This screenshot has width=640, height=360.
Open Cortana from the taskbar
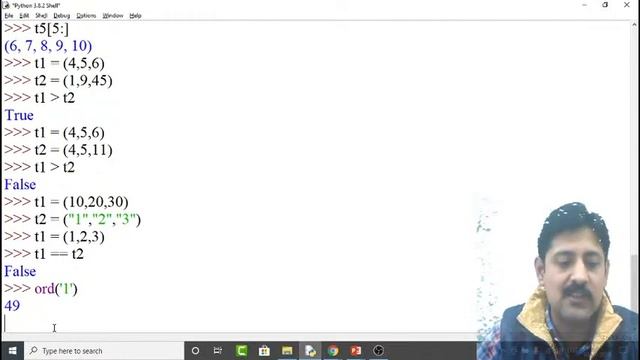point(195,351)
